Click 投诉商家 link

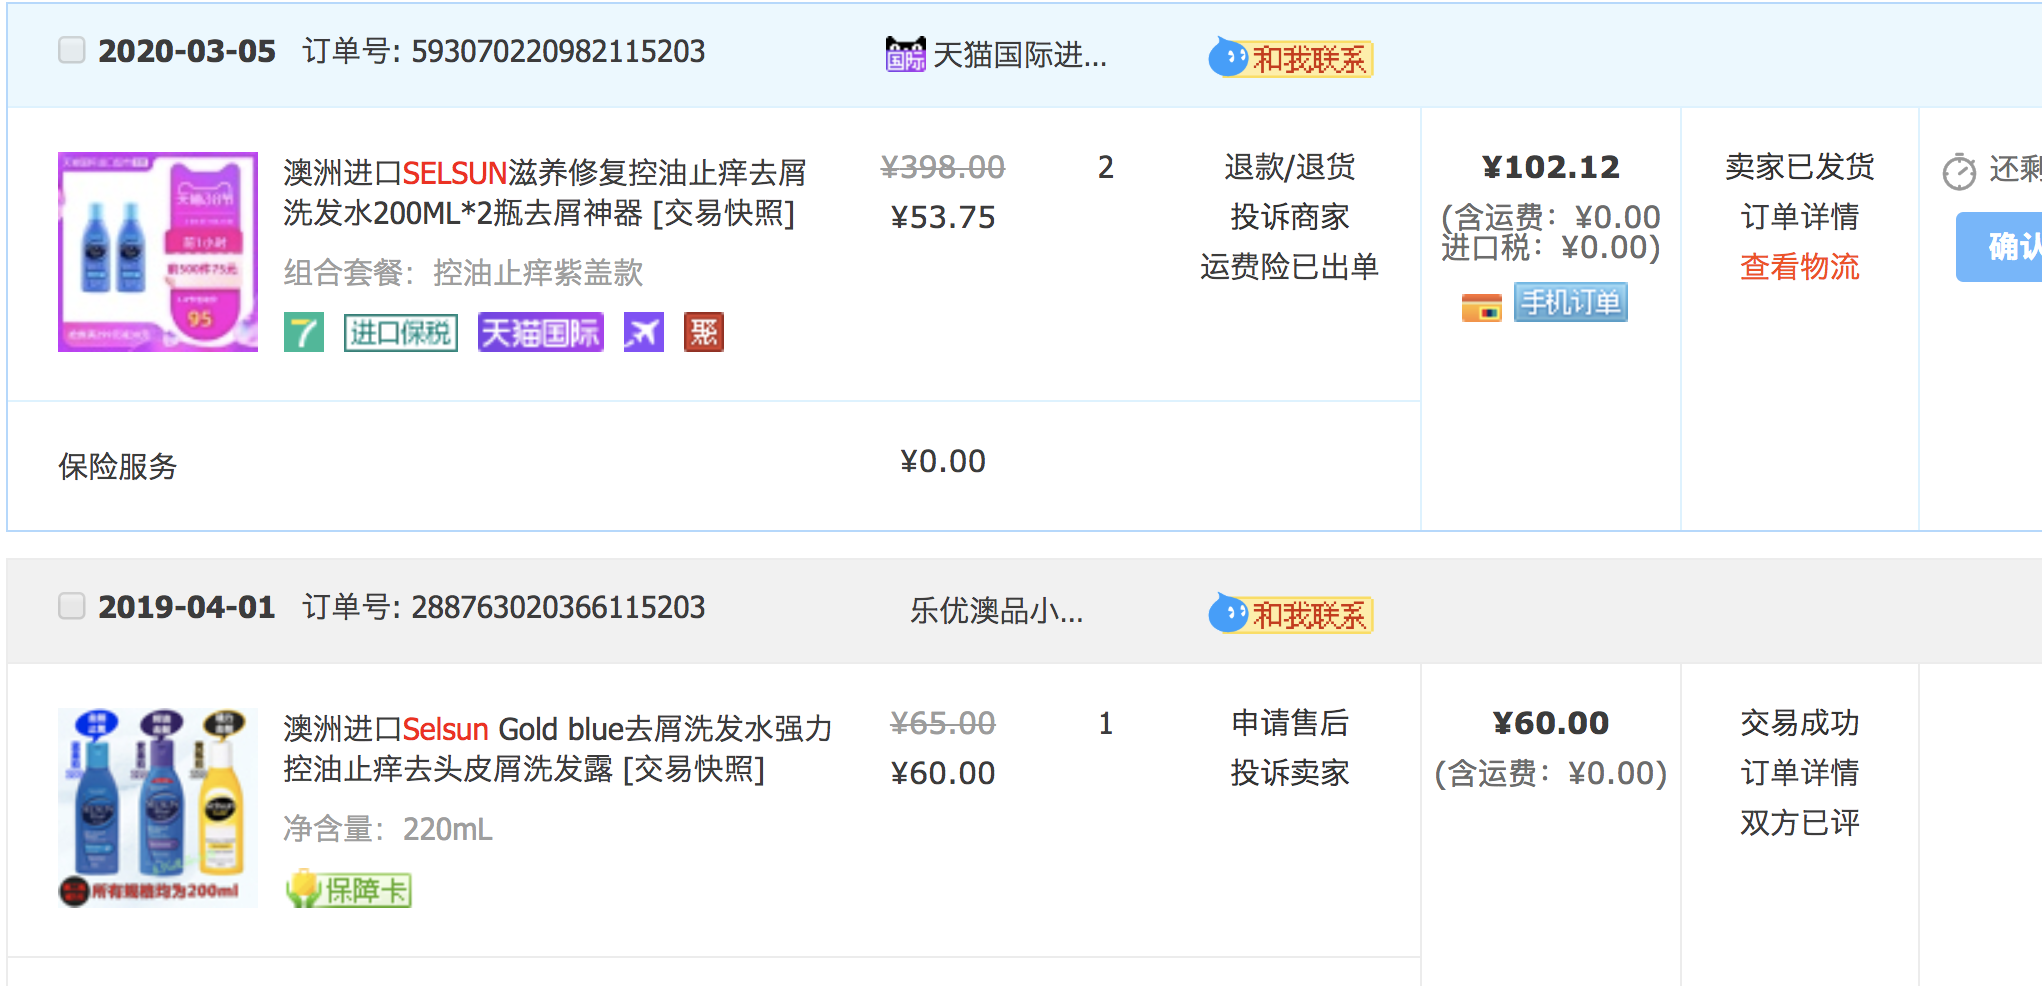pyautogui.click(x=1290, y=216)
